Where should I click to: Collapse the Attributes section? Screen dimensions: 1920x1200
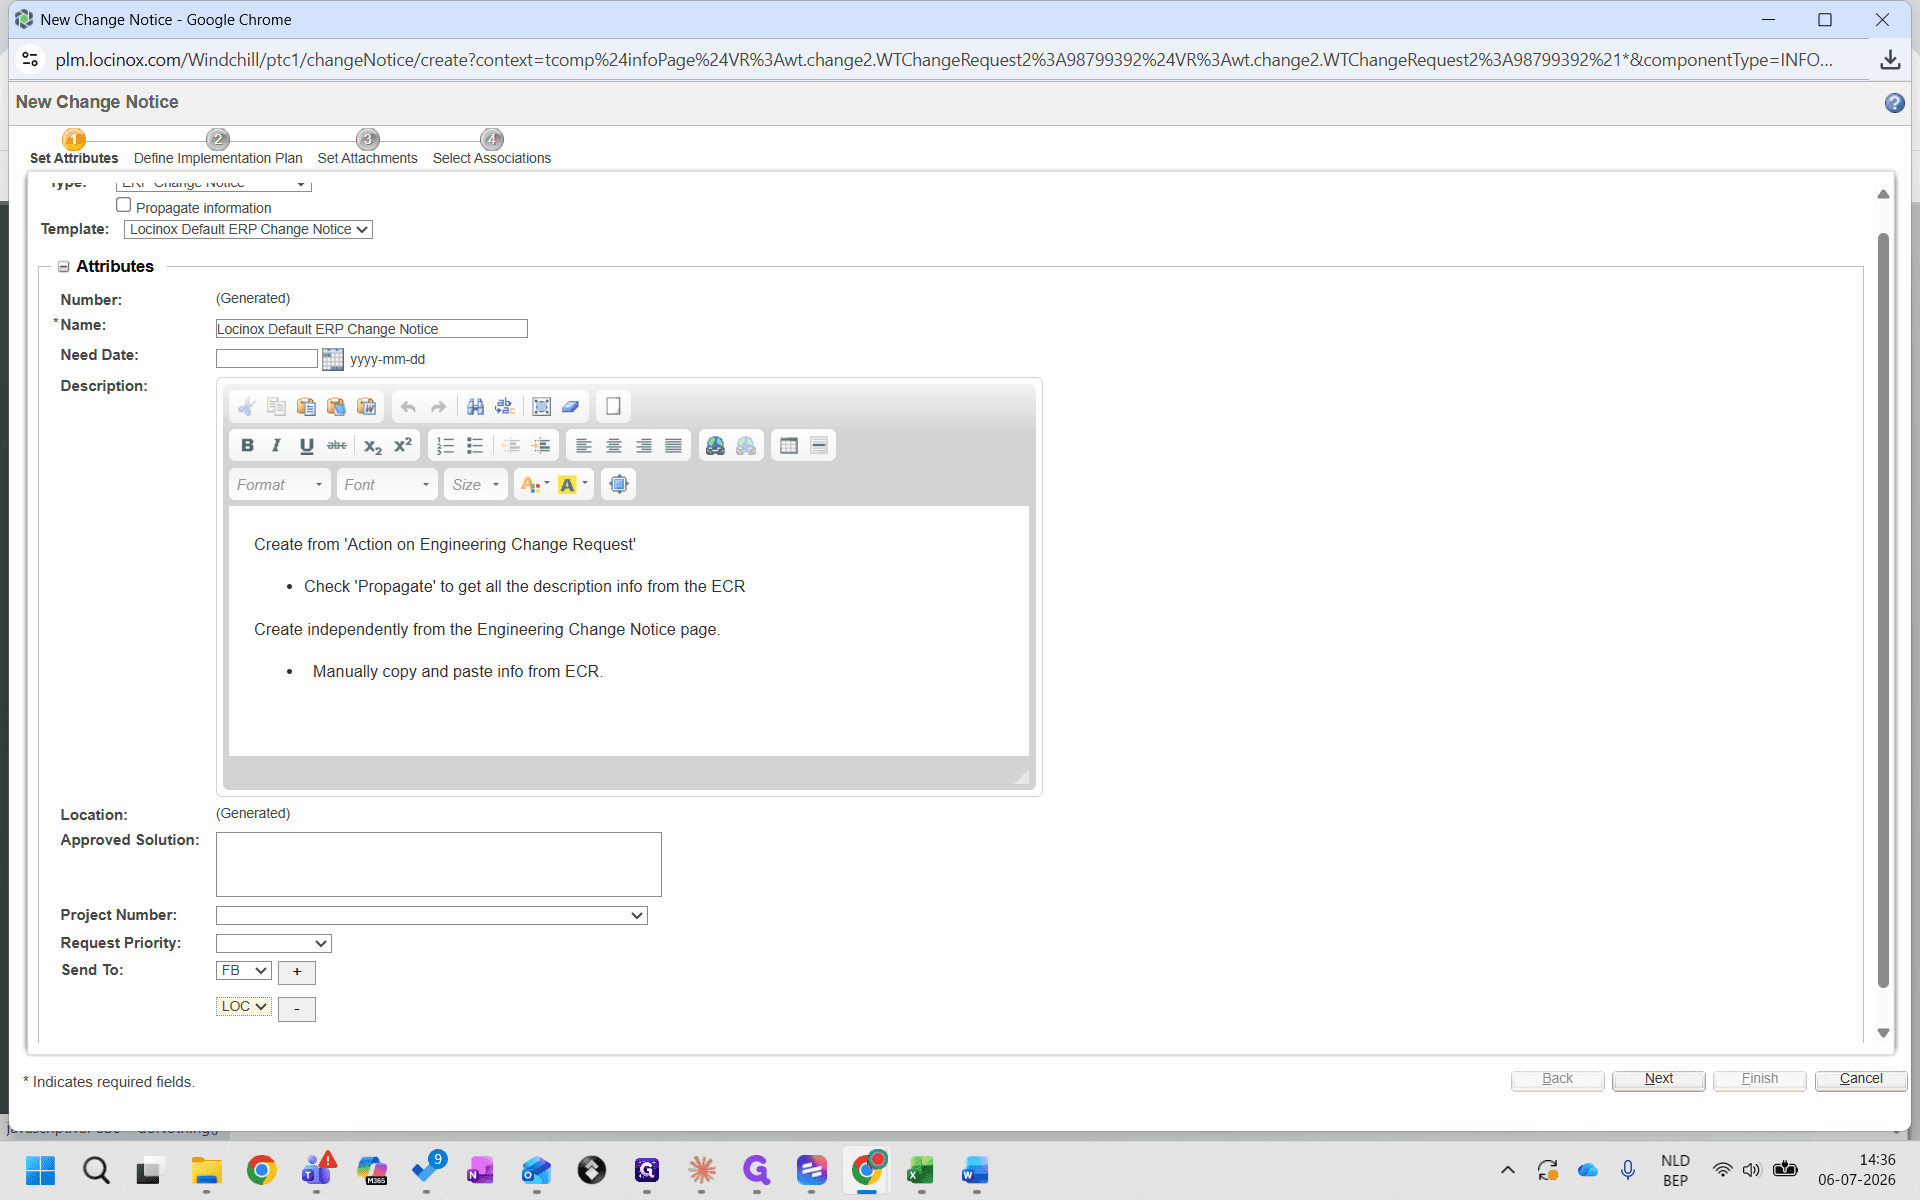(63, 267)
